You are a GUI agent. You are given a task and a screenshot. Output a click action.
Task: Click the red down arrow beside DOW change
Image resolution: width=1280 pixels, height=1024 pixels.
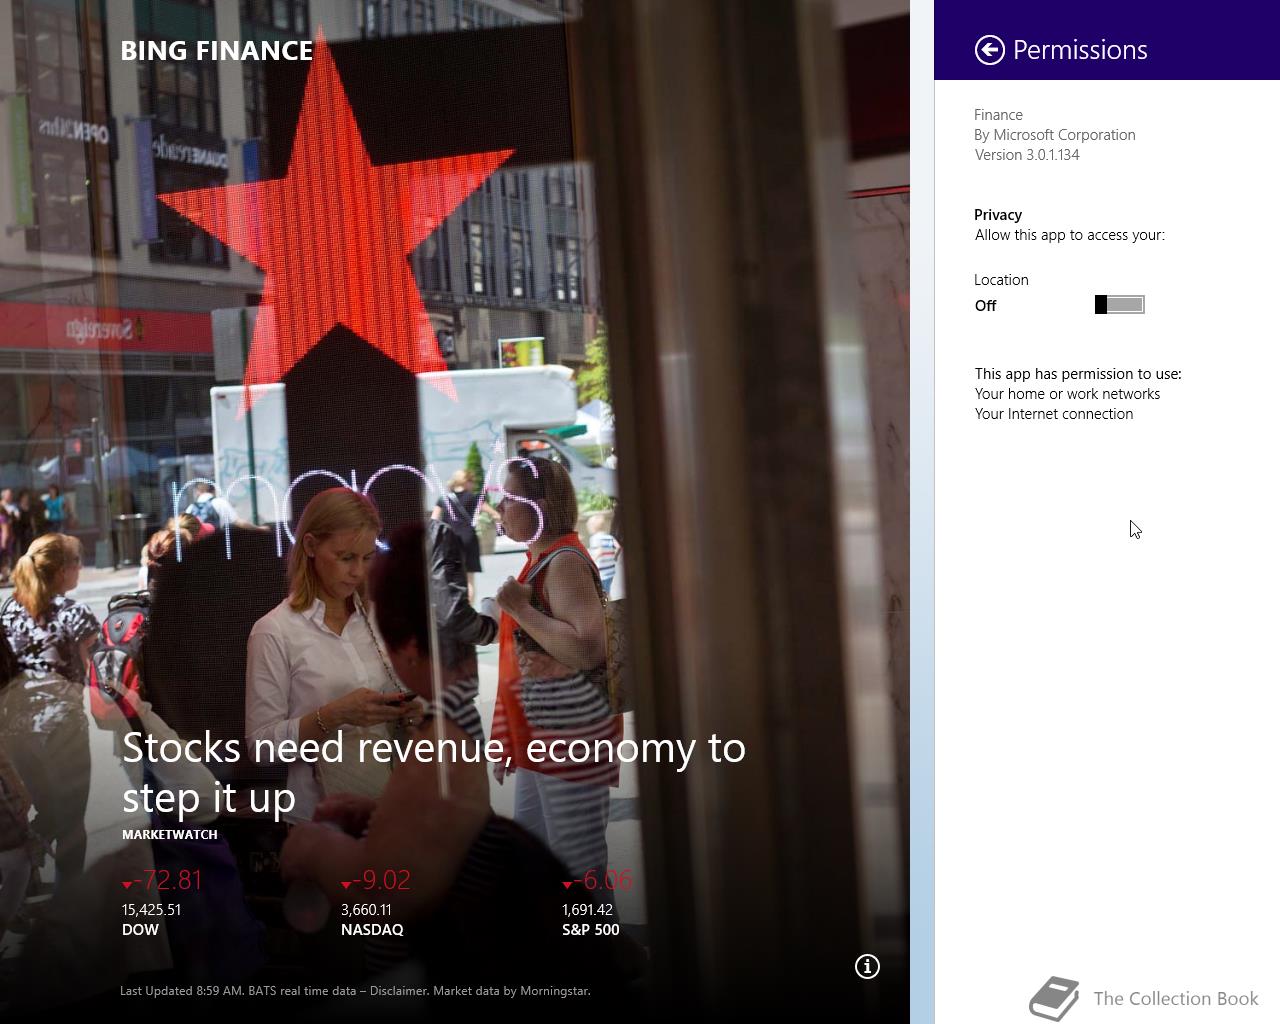click(127, 885)
